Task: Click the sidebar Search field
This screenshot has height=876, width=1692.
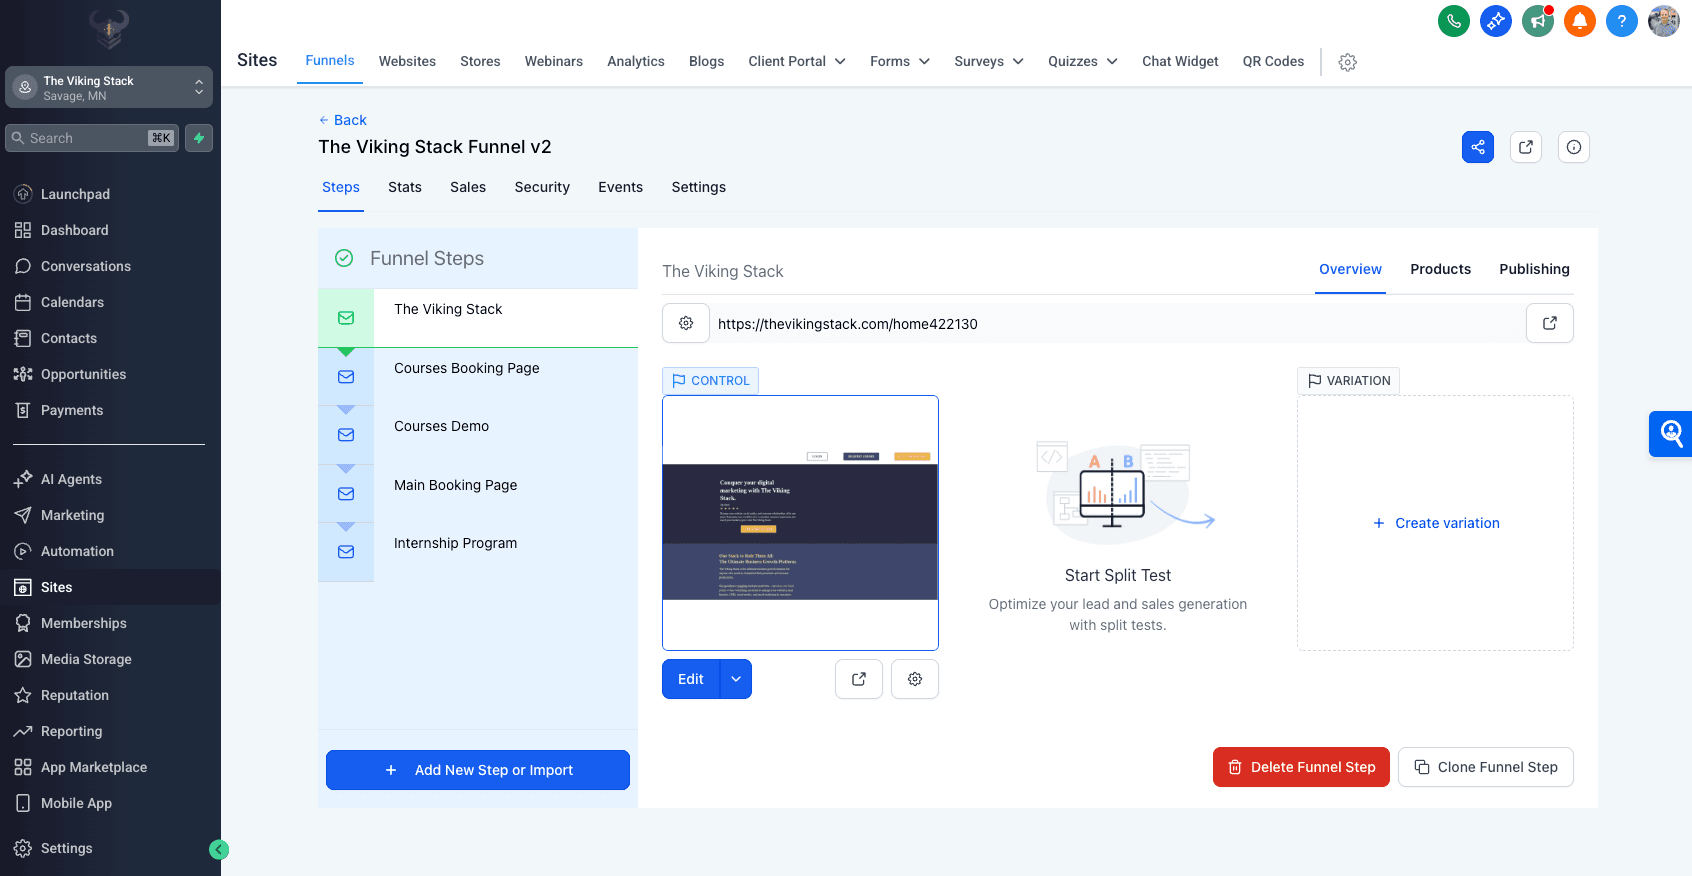Action: (x=92, y=138)
